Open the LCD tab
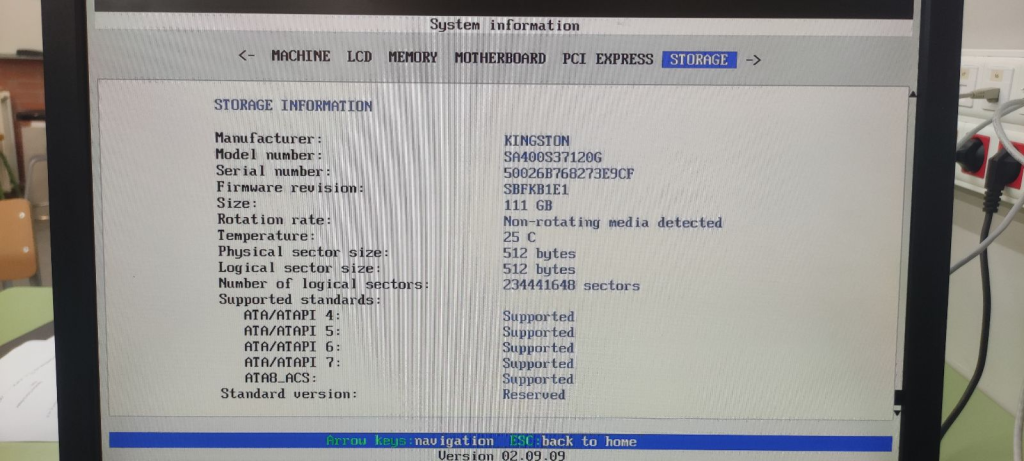1024x461 pixels. (359, 57)
